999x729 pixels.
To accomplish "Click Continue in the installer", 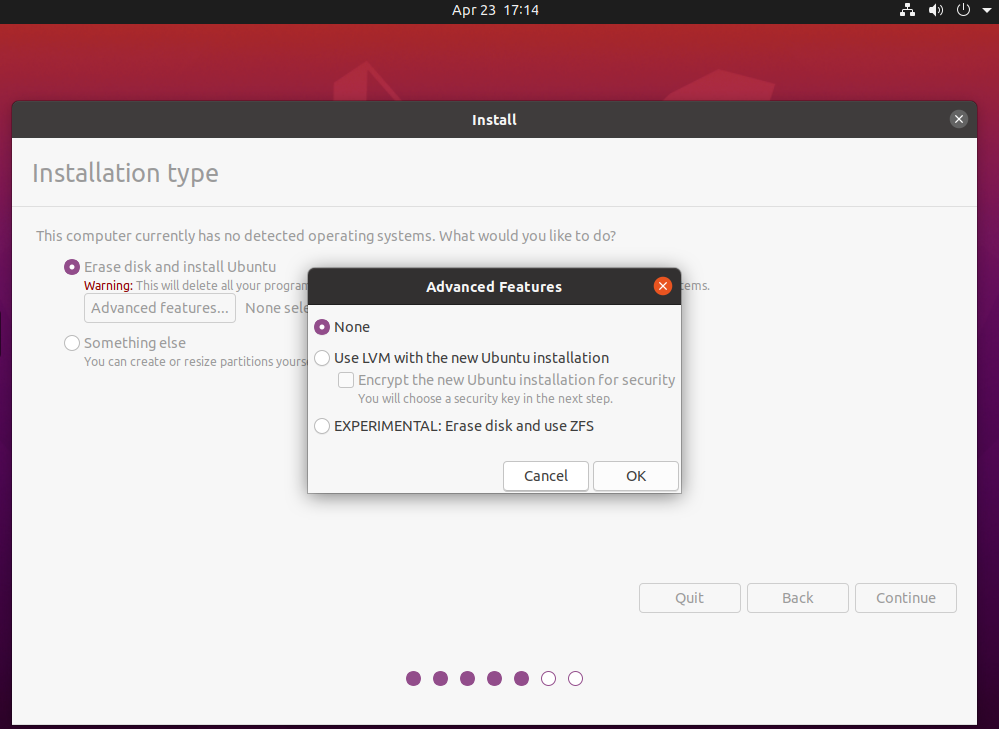I will (x=906, y=598).
